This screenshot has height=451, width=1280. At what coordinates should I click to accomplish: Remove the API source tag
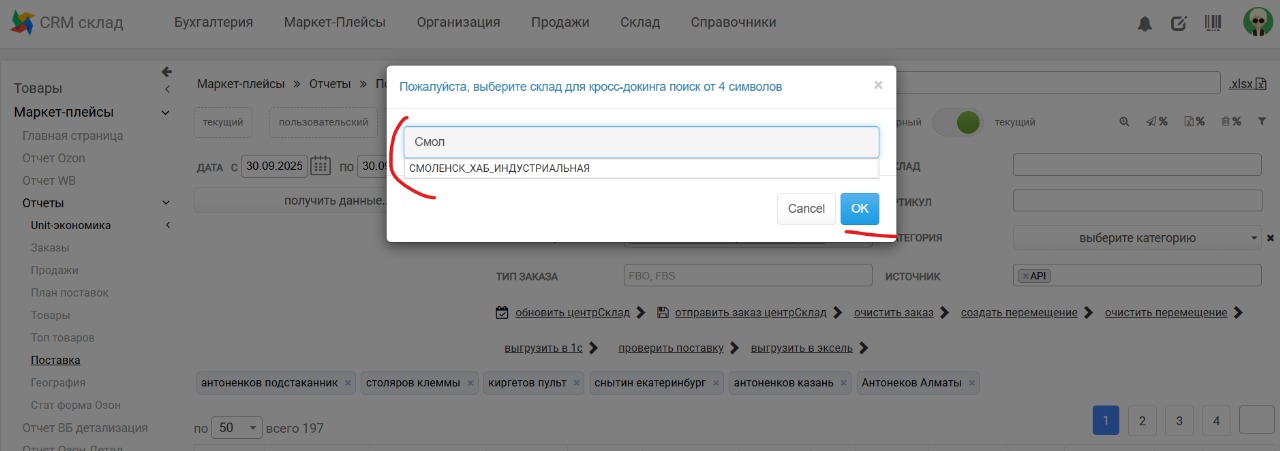[x=1026, y=276]
